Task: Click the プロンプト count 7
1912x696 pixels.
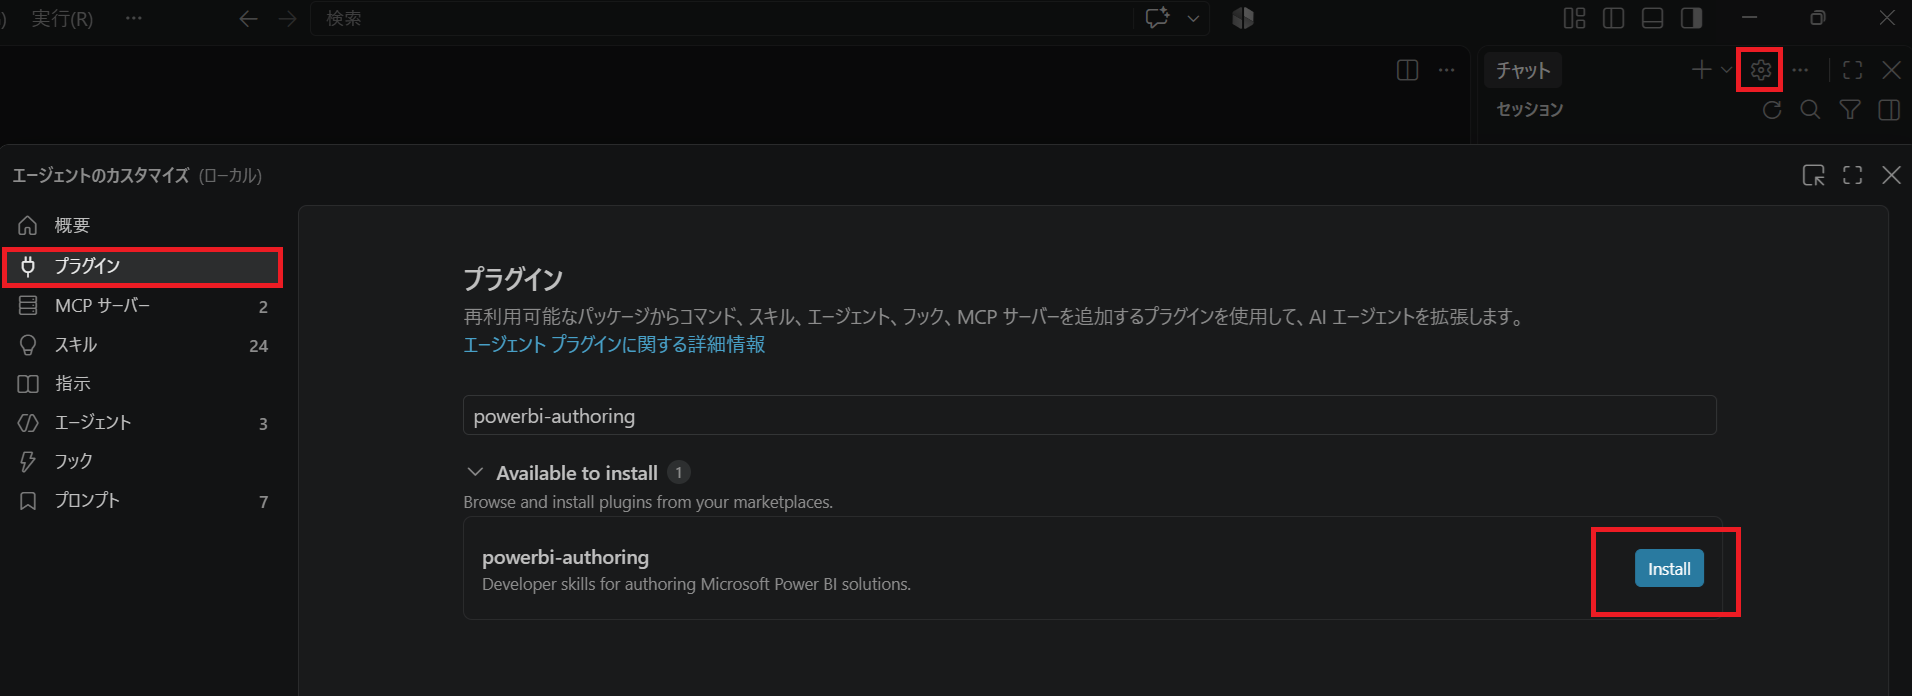Action: click(264, 502)
